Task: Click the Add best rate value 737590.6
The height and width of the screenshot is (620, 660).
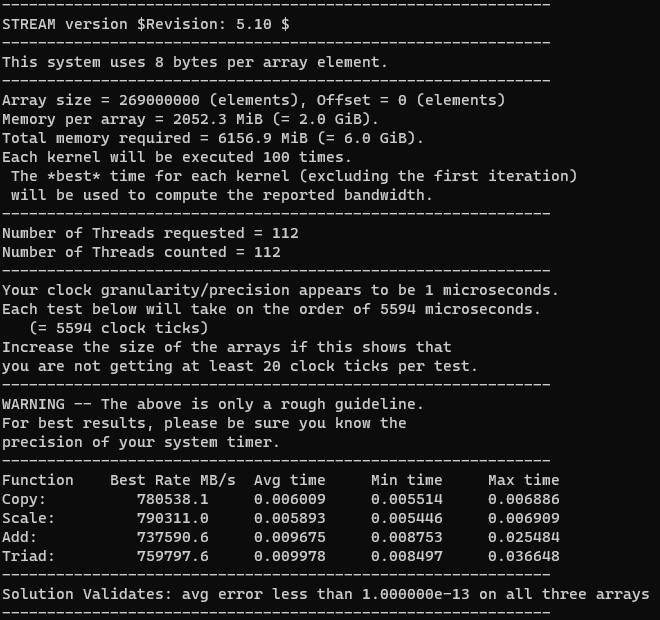Action: 172,538
